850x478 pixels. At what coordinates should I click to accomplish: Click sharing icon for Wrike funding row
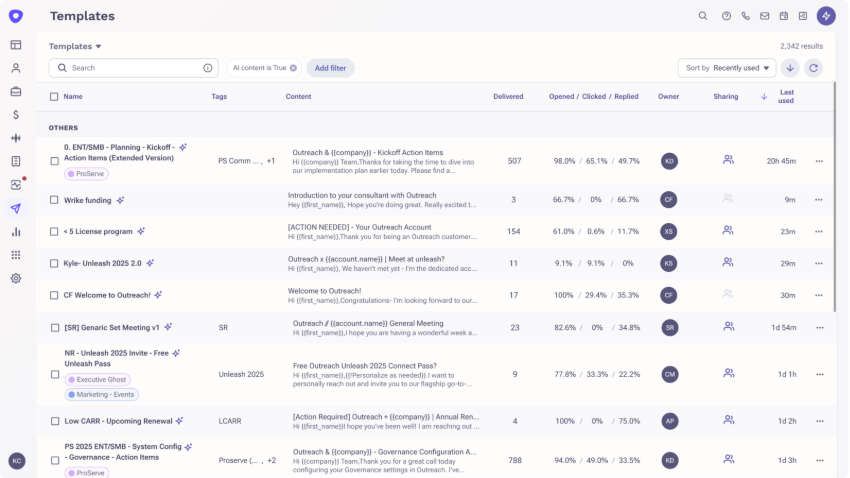click(727, 199)
